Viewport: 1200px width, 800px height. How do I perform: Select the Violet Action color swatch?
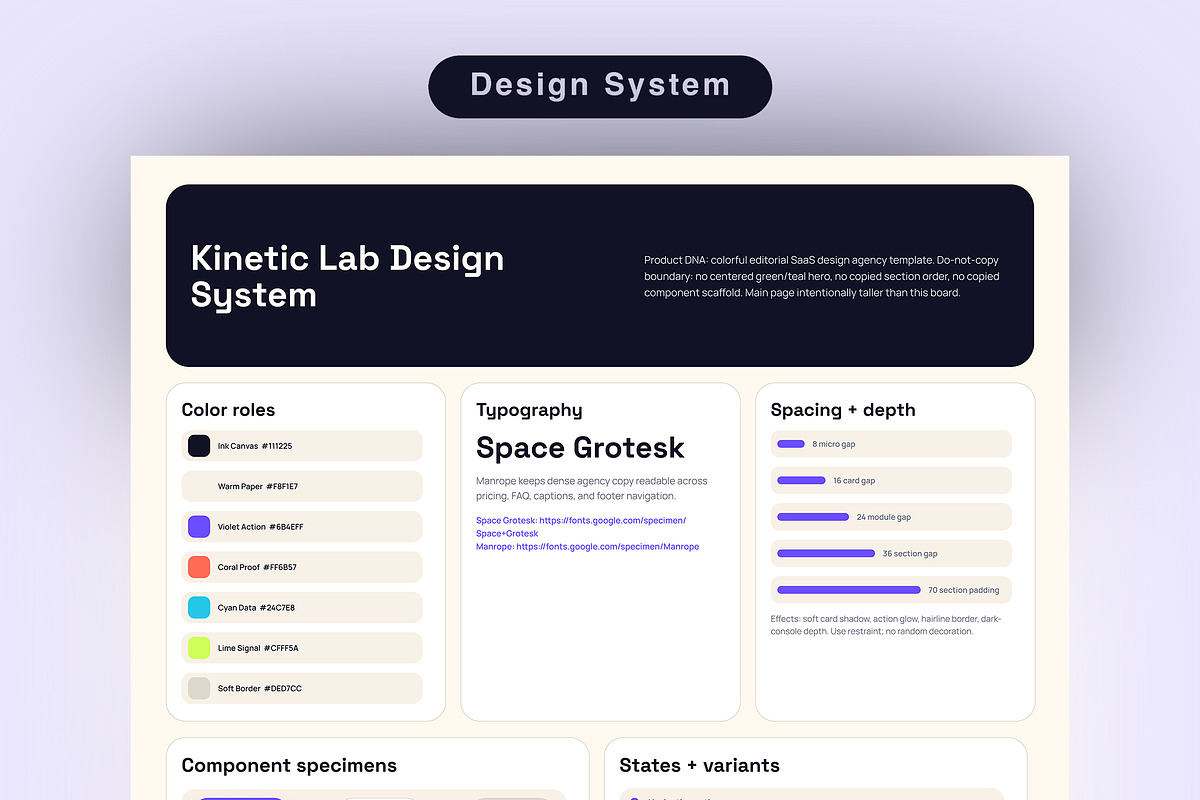(199, 527)
